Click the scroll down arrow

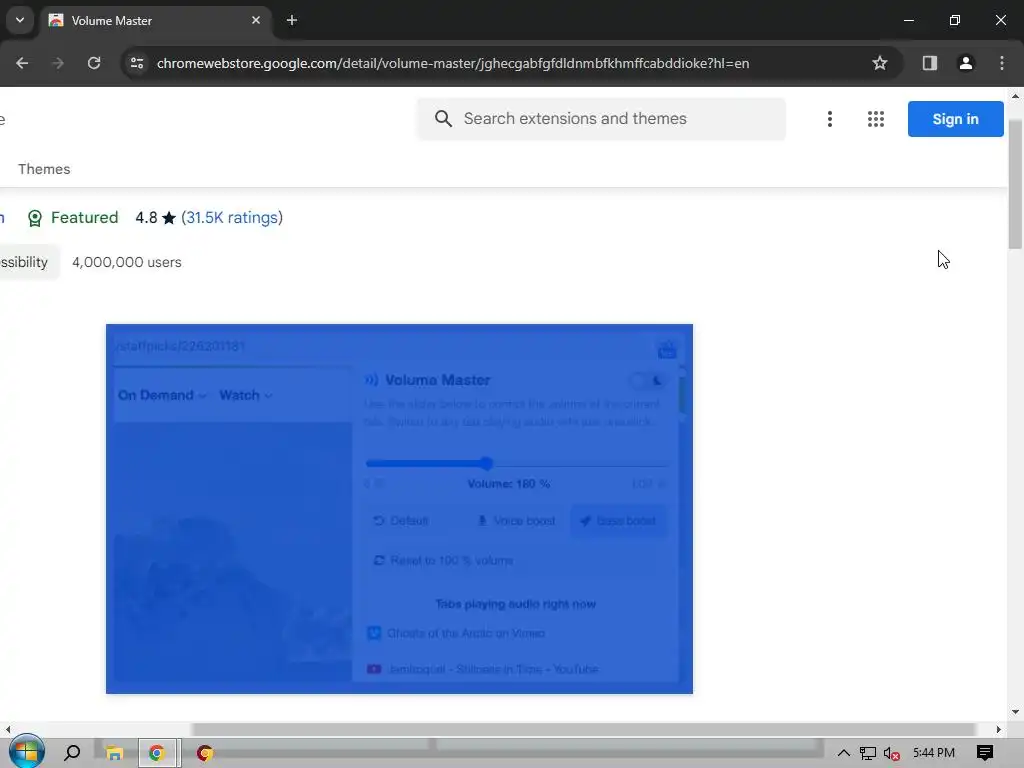click(1015, 712)
